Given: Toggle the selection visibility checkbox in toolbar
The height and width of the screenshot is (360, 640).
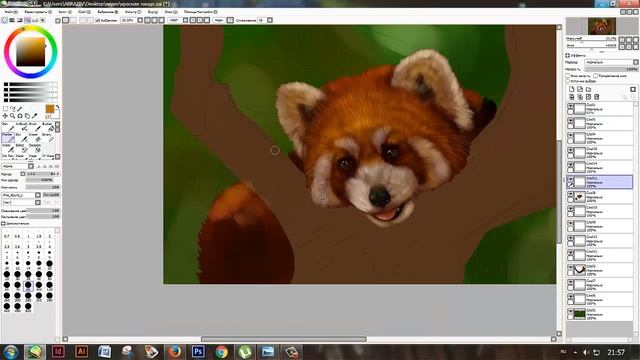Looking at the screenshot, I should tap(98, 20).
